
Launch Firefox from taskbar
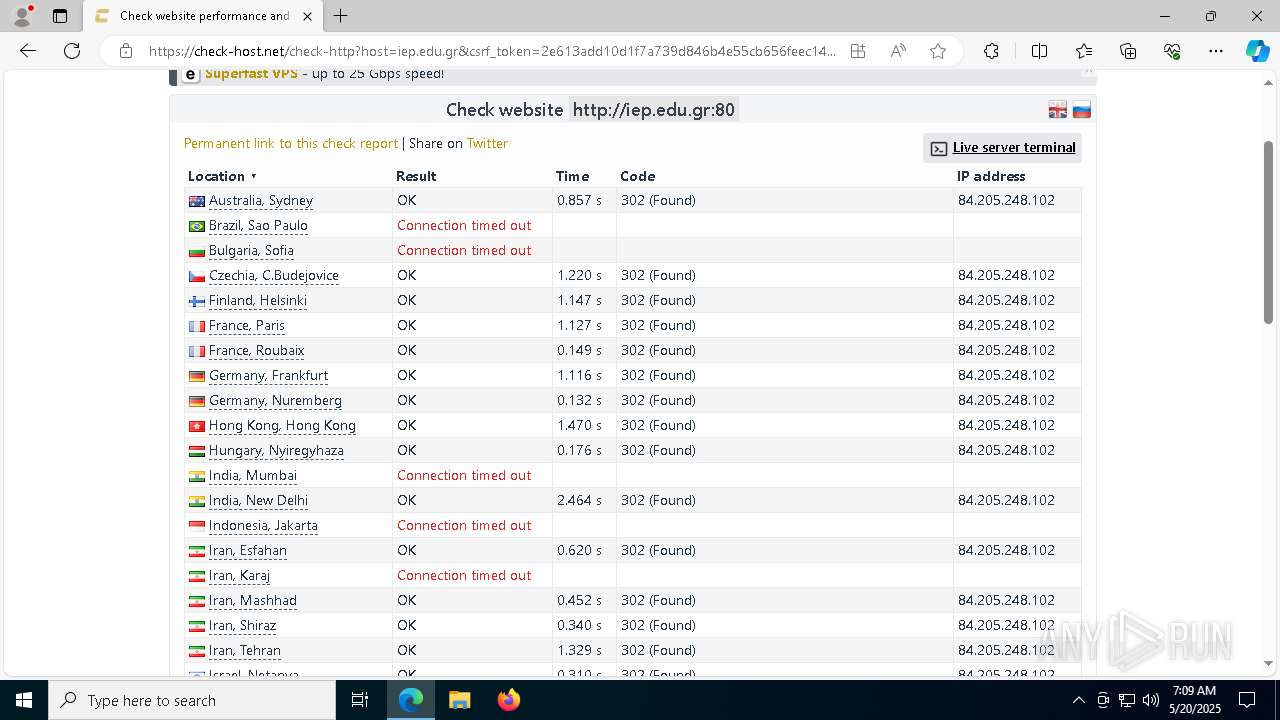tap(508, 700)
